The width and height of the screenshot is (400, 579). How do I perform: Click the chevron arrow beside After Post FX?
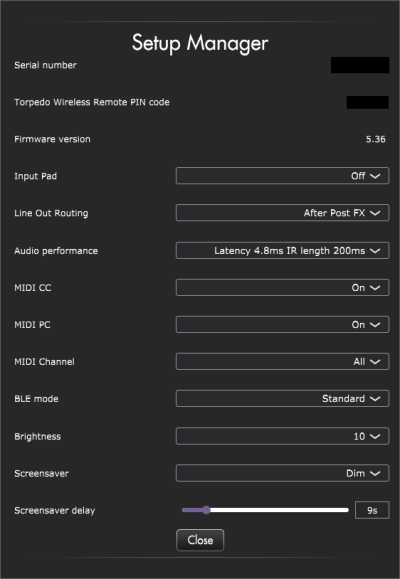pyautogui.click(x=375, y=213)
